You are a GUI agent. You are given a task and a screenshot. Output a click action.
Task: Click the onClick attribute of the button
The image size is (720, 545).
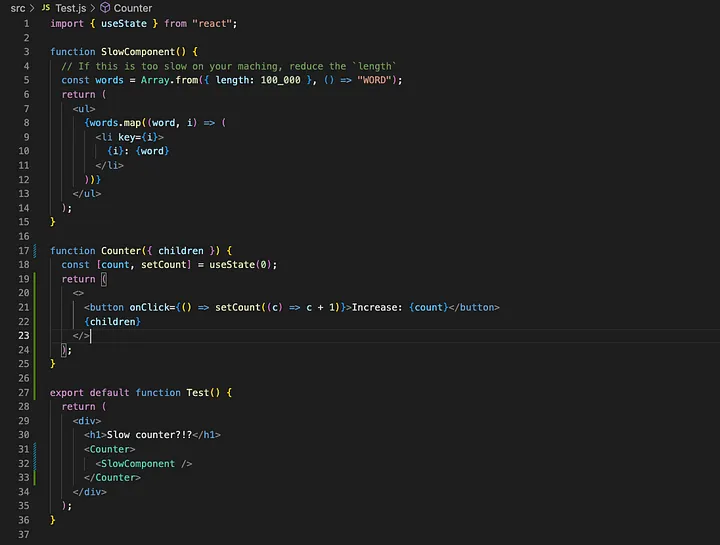(x=149, y=307)
